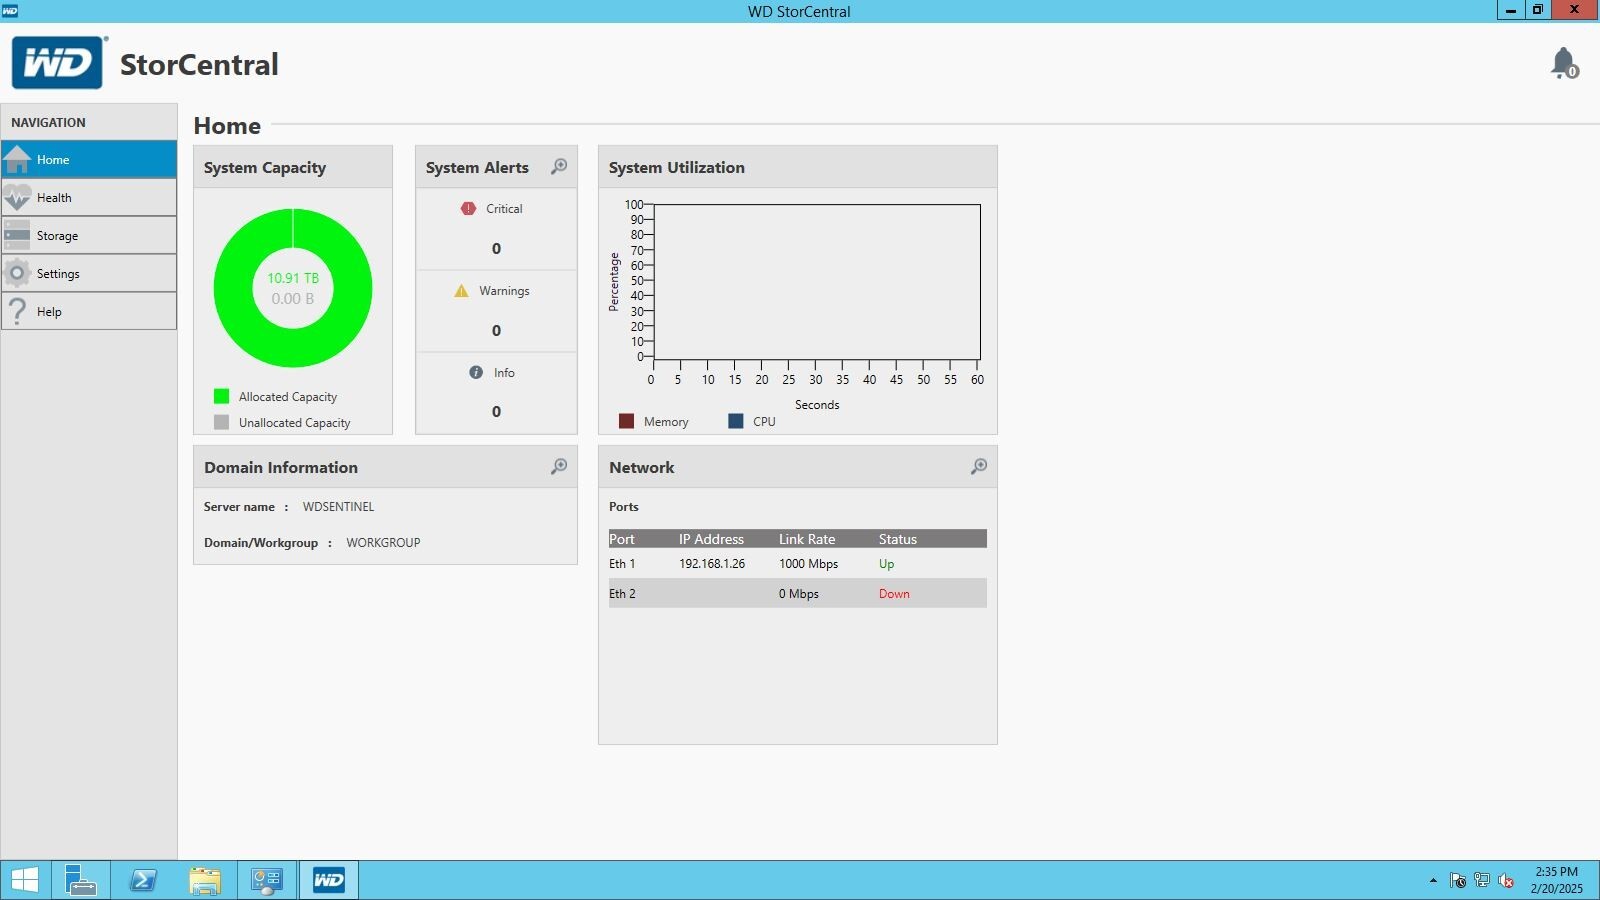The height and width of the screenshot is (900, 1600).
Task: Click the WDSENTINEL server name
Action: pos(338,507)
